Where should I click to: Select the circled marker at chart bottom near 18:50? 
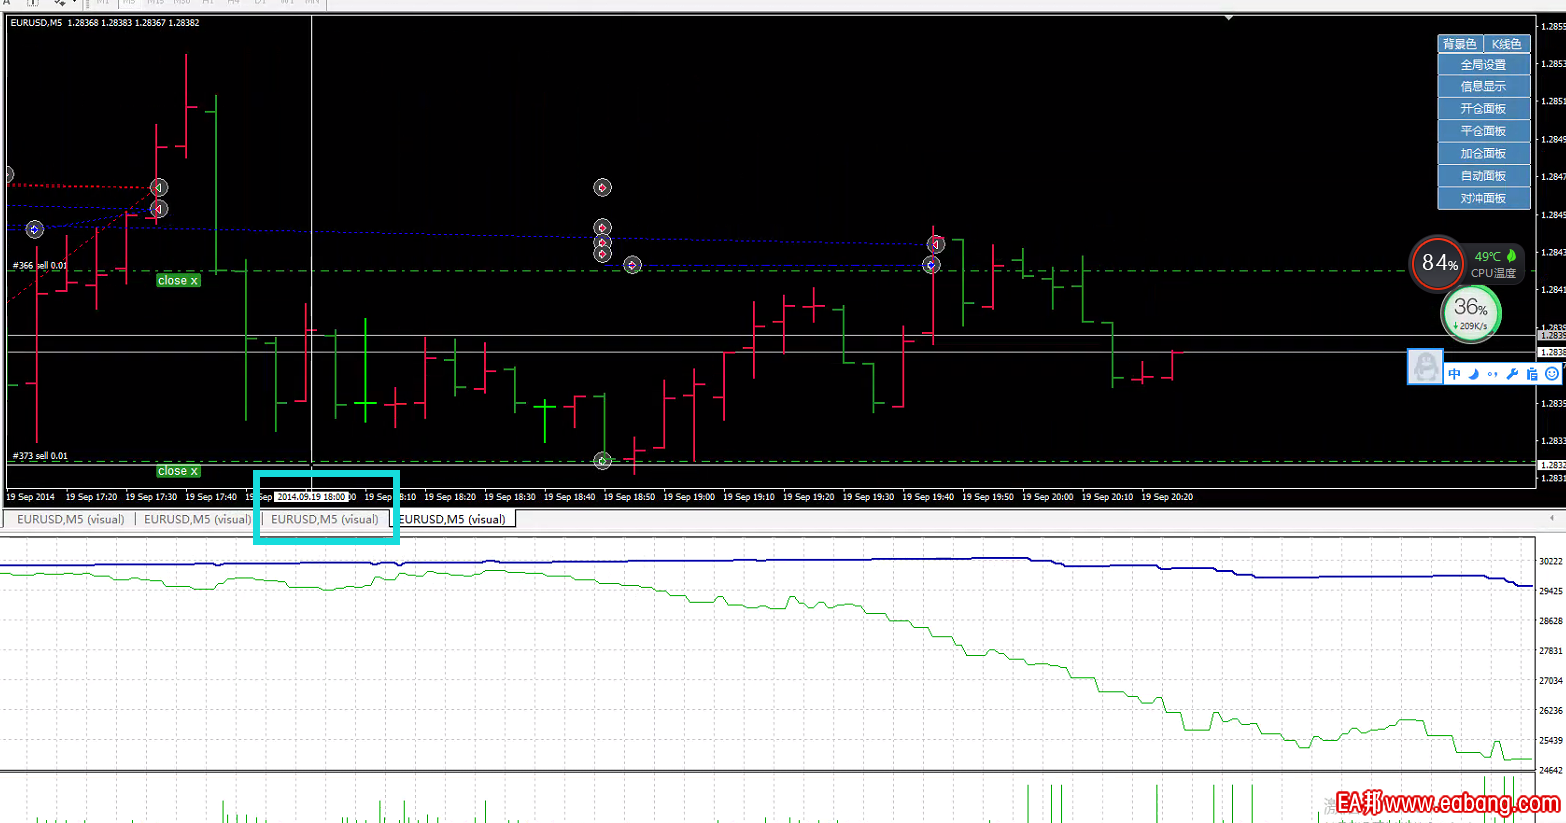pos(602,461)
